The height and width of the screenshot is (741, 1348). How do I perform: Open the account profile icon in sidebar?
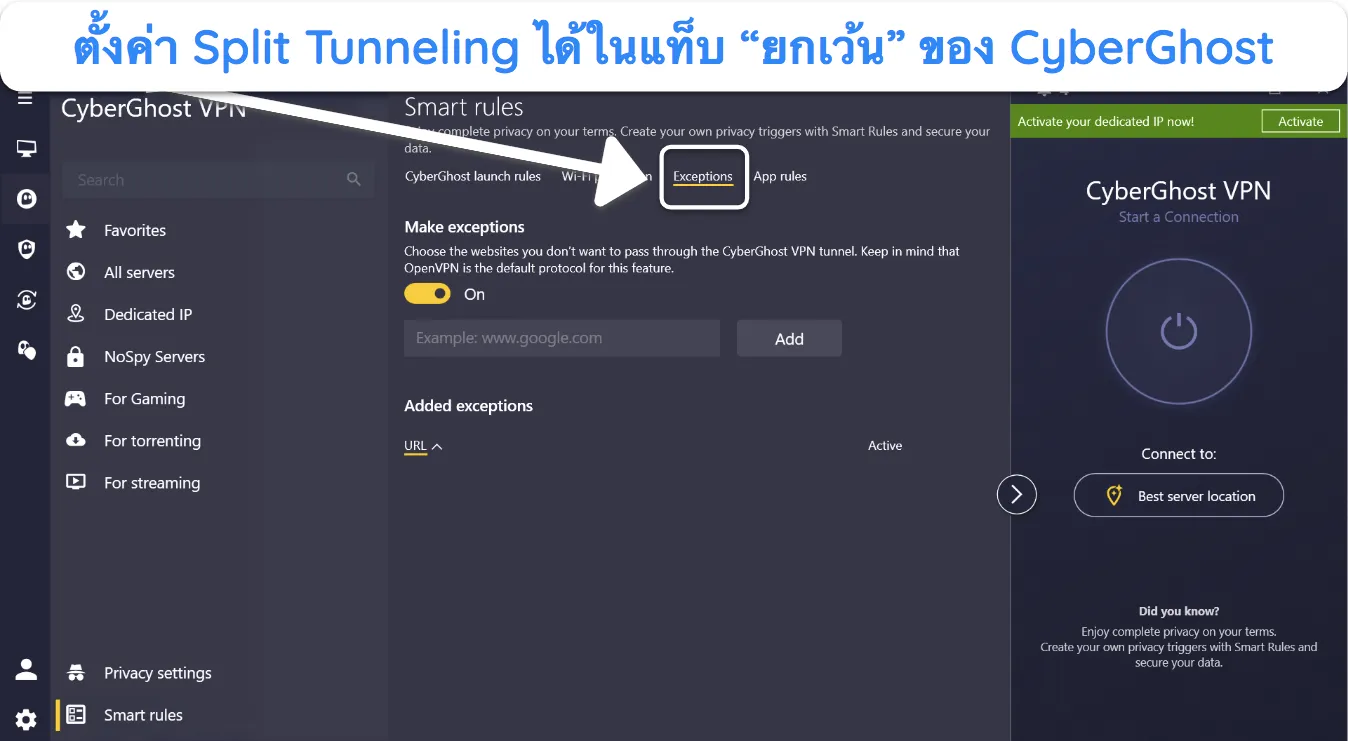(26, 669)
